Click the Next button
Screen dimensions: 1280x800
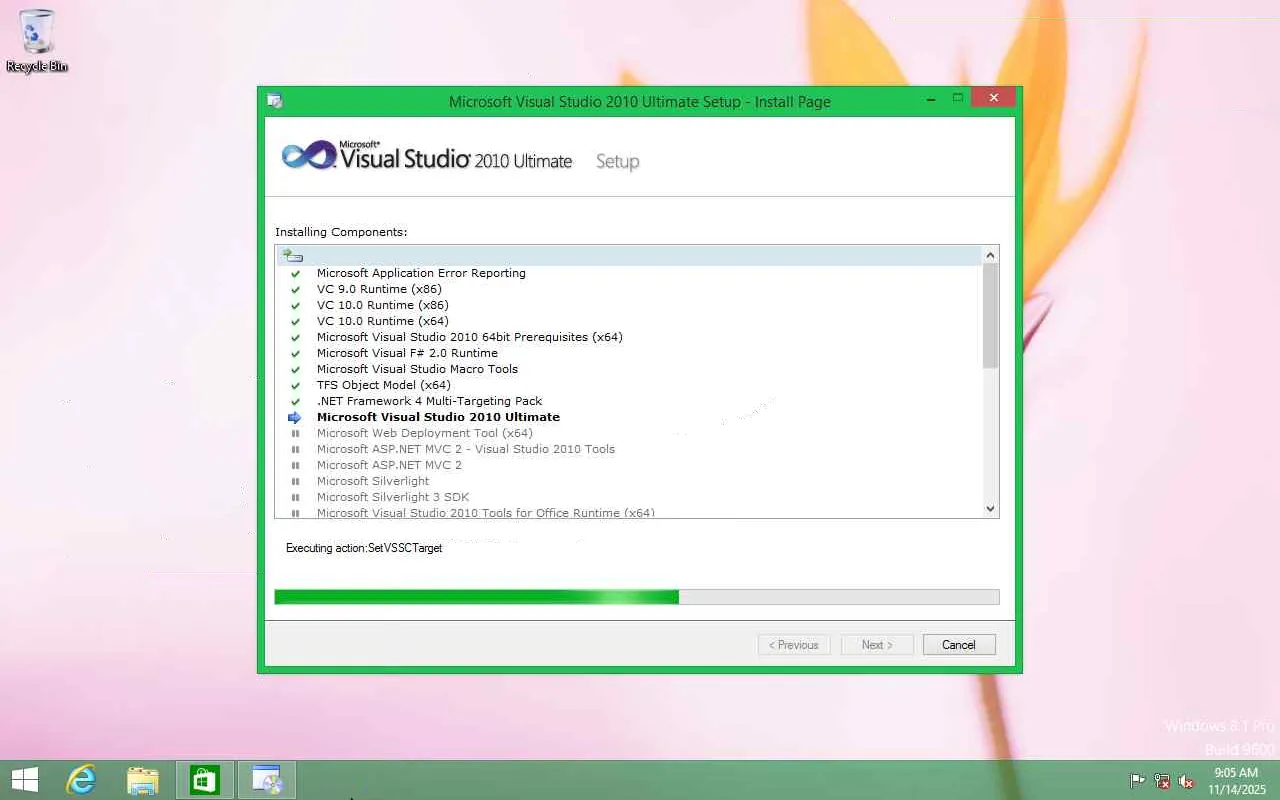[x=877, y=645]
